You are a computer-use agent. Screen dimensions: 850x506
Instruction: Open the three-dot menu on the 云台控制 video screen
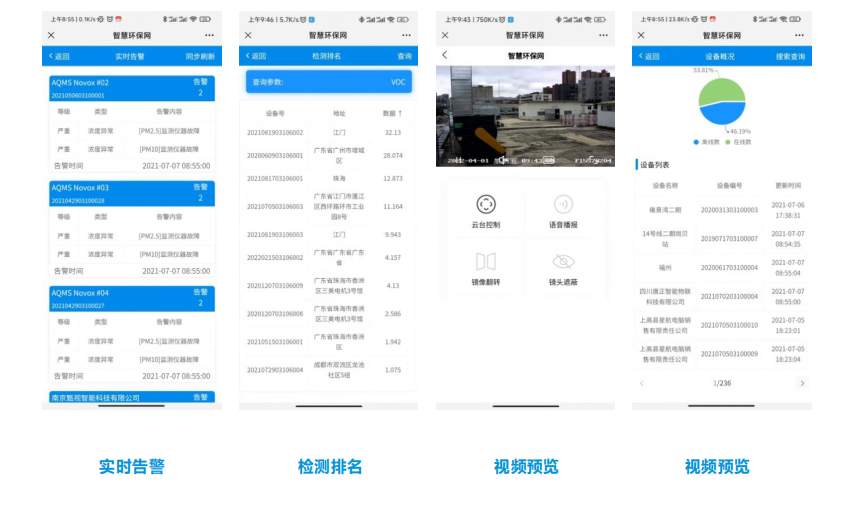[603, 35]
